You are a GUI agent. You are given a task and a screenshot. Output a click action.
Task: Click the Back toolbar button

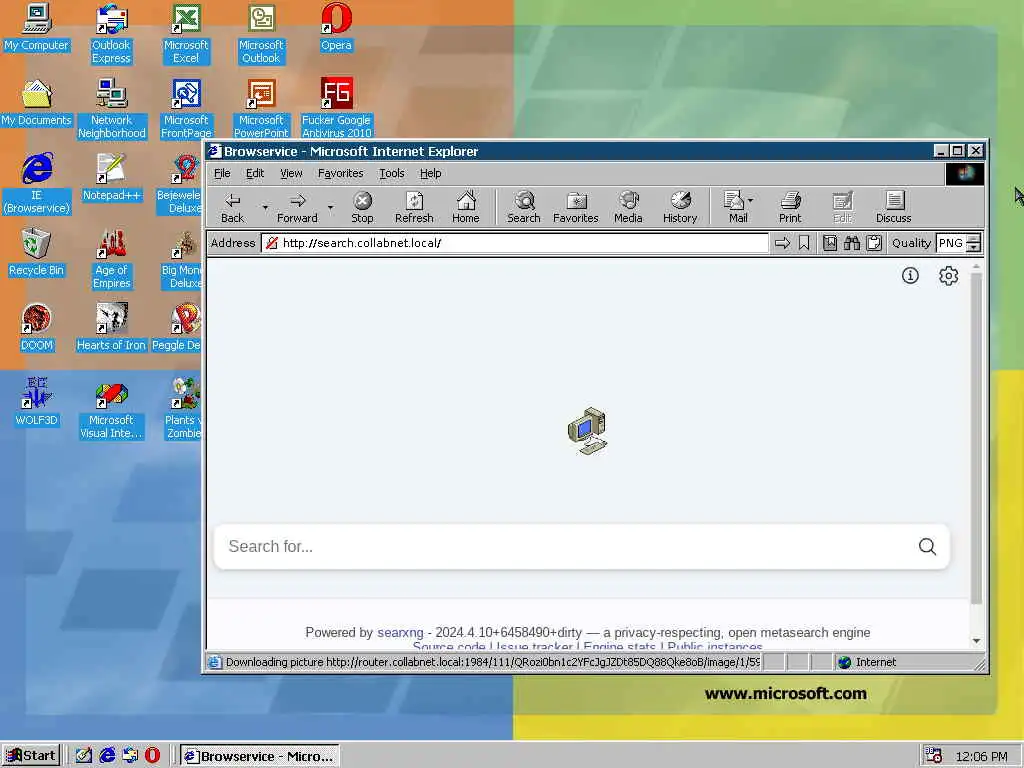(x=232, y=208)
